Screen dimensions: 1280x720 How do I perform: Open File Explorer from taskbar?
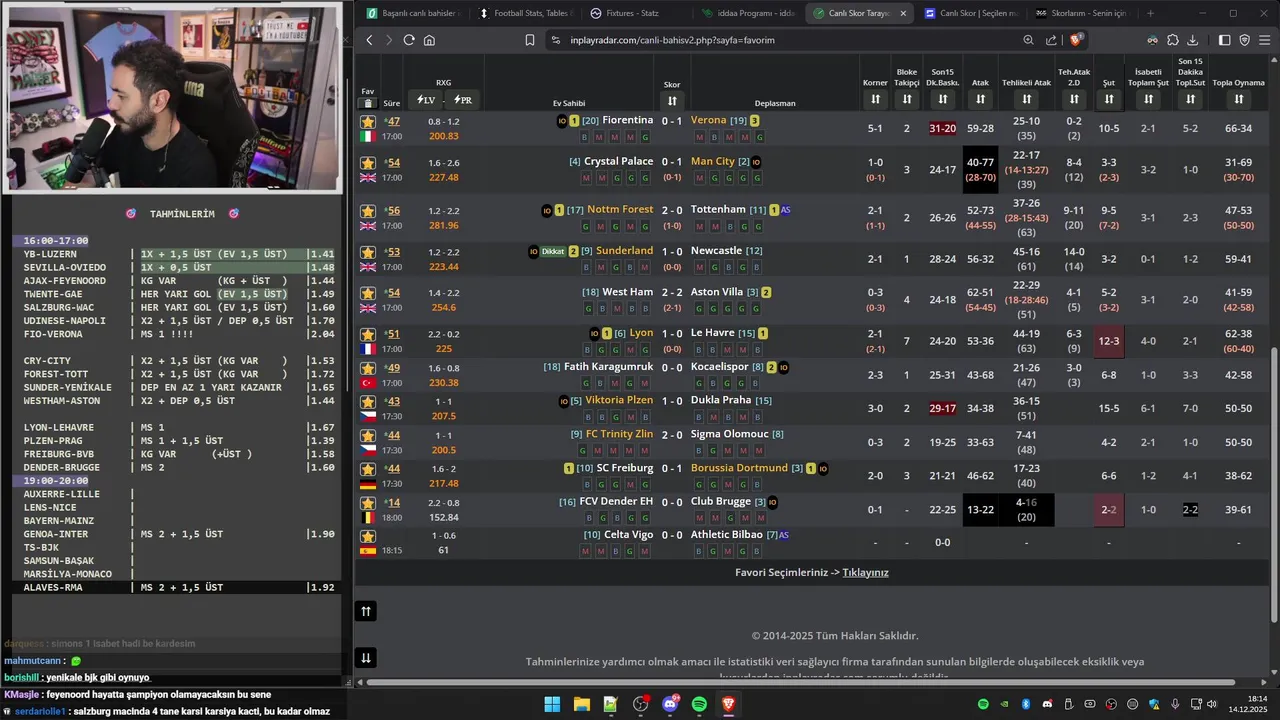tap(581, 704)
